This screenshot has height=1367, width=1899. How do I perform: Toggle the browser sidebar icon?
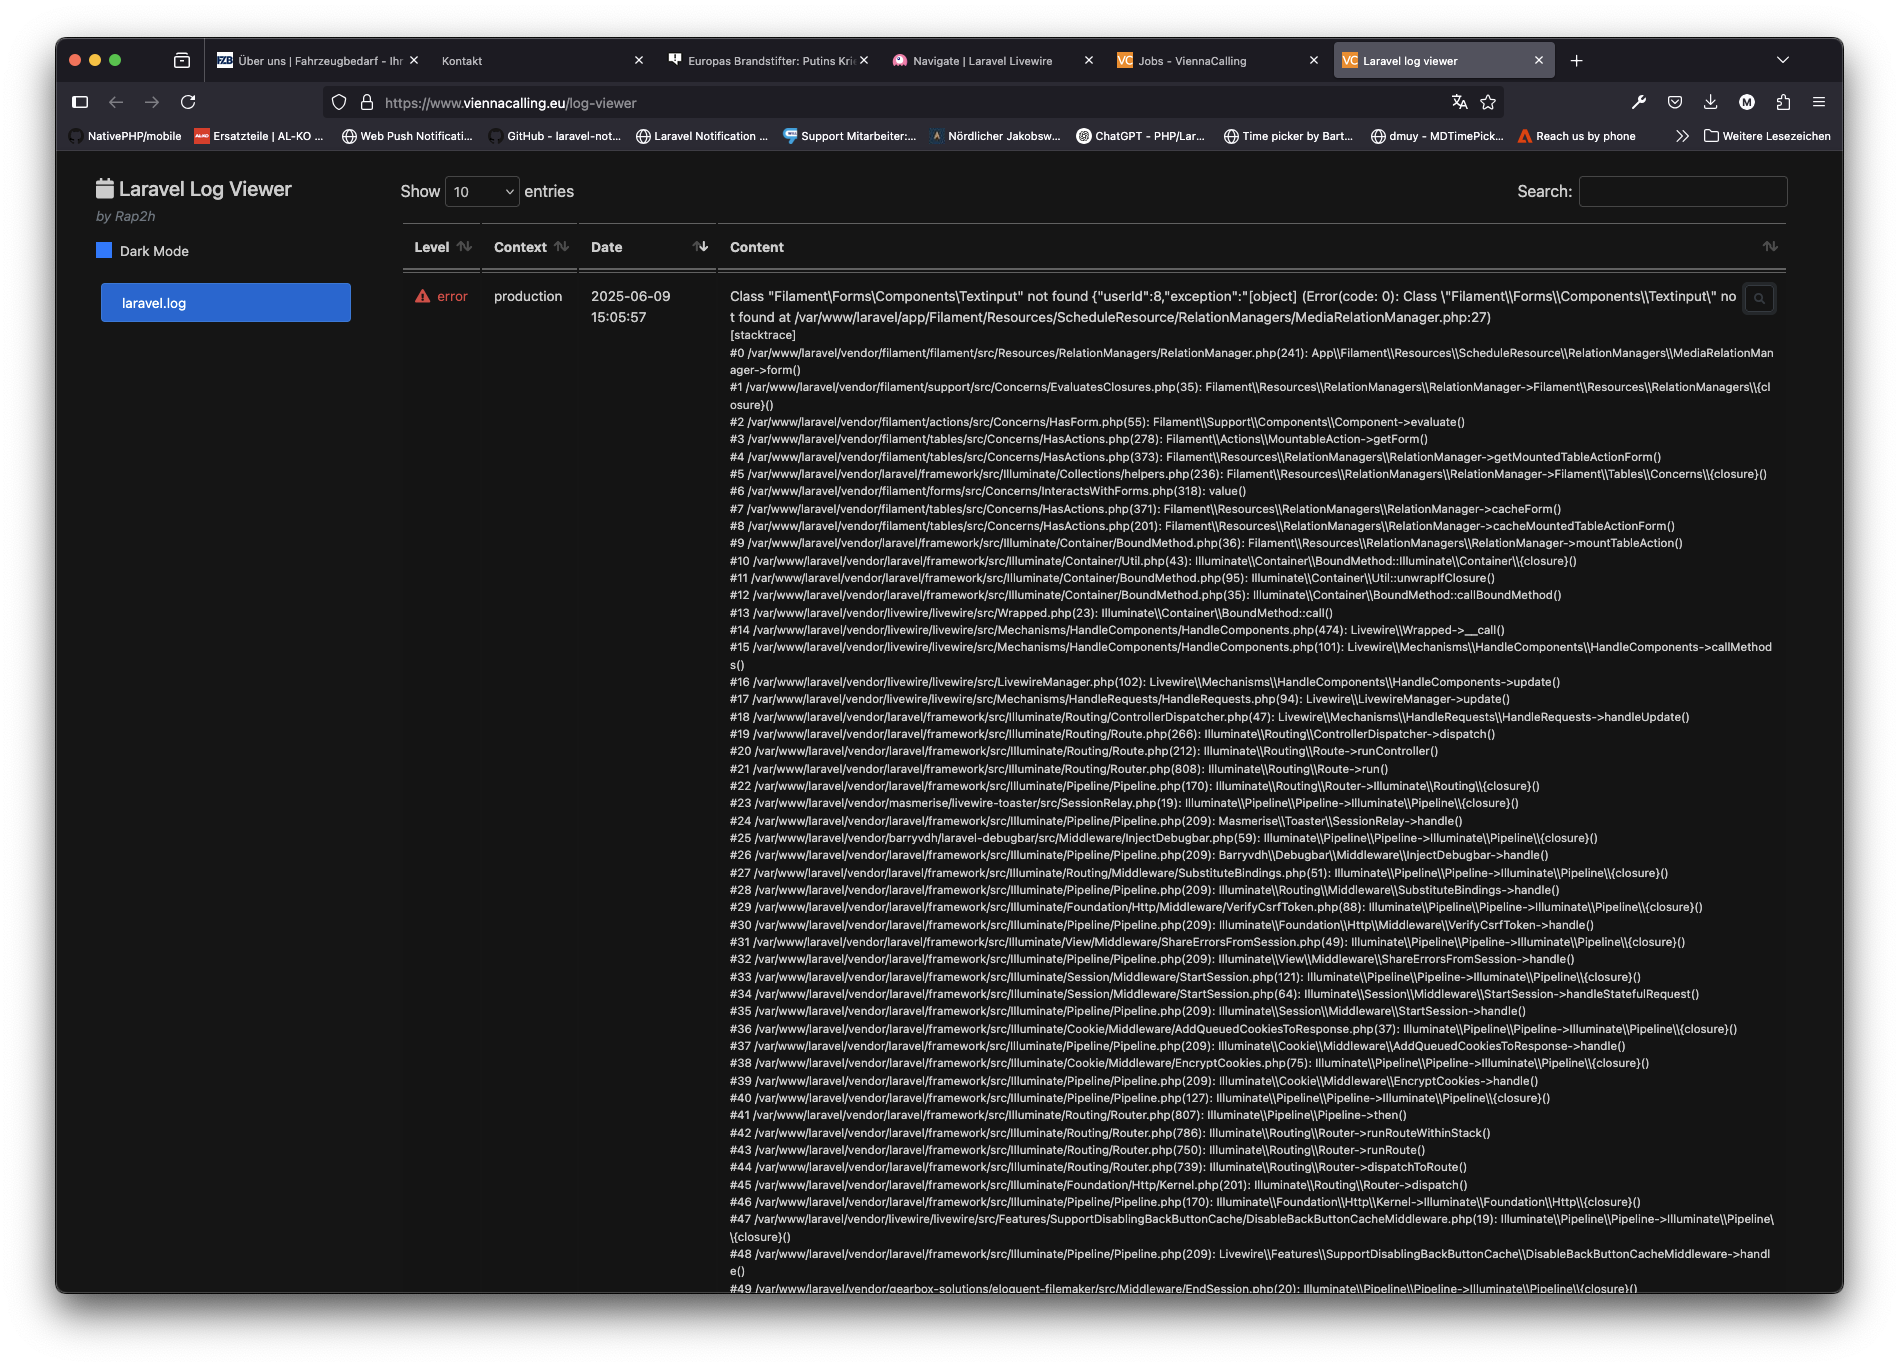81,102
